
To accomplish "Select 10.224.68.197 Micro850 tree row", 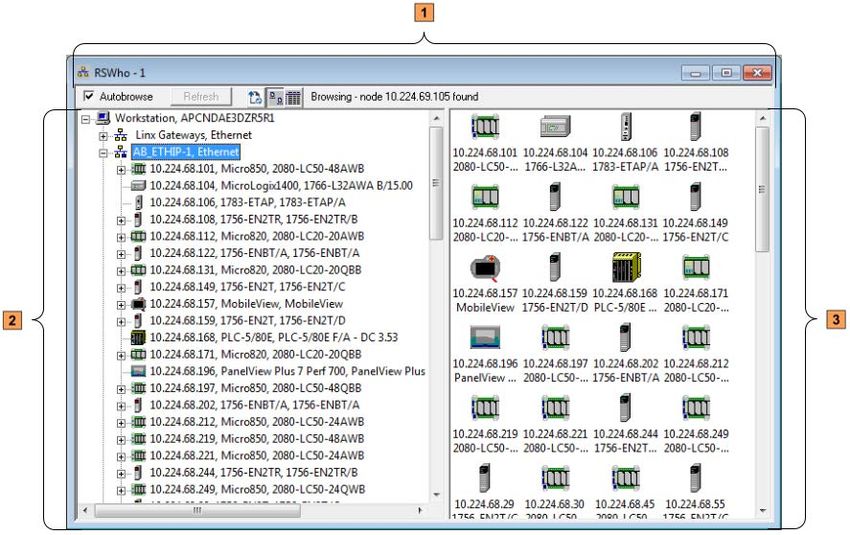I will point(255,388).
